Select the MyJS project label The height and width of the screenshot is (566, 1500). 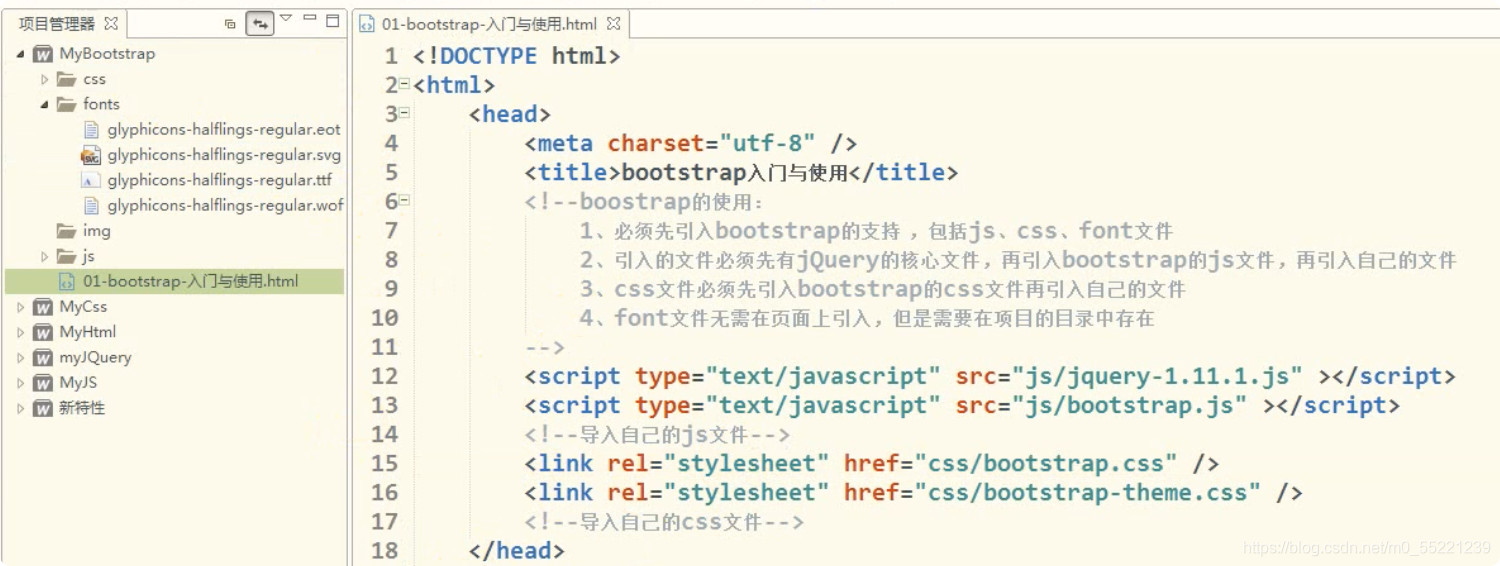78,383
